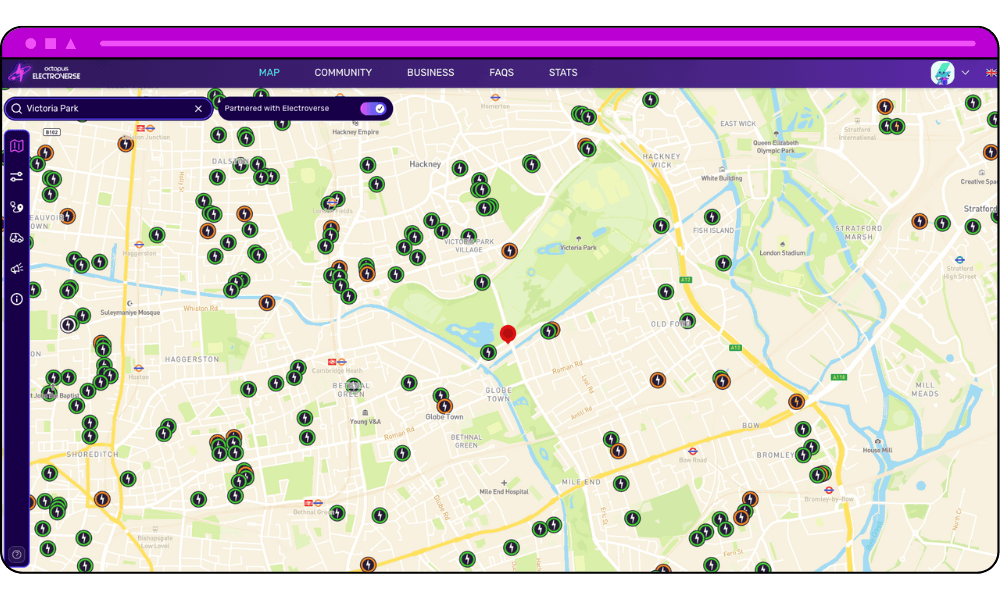Click the red location pin on the map
Screen dimensions: 1000x600
click(x=508, y=334)
